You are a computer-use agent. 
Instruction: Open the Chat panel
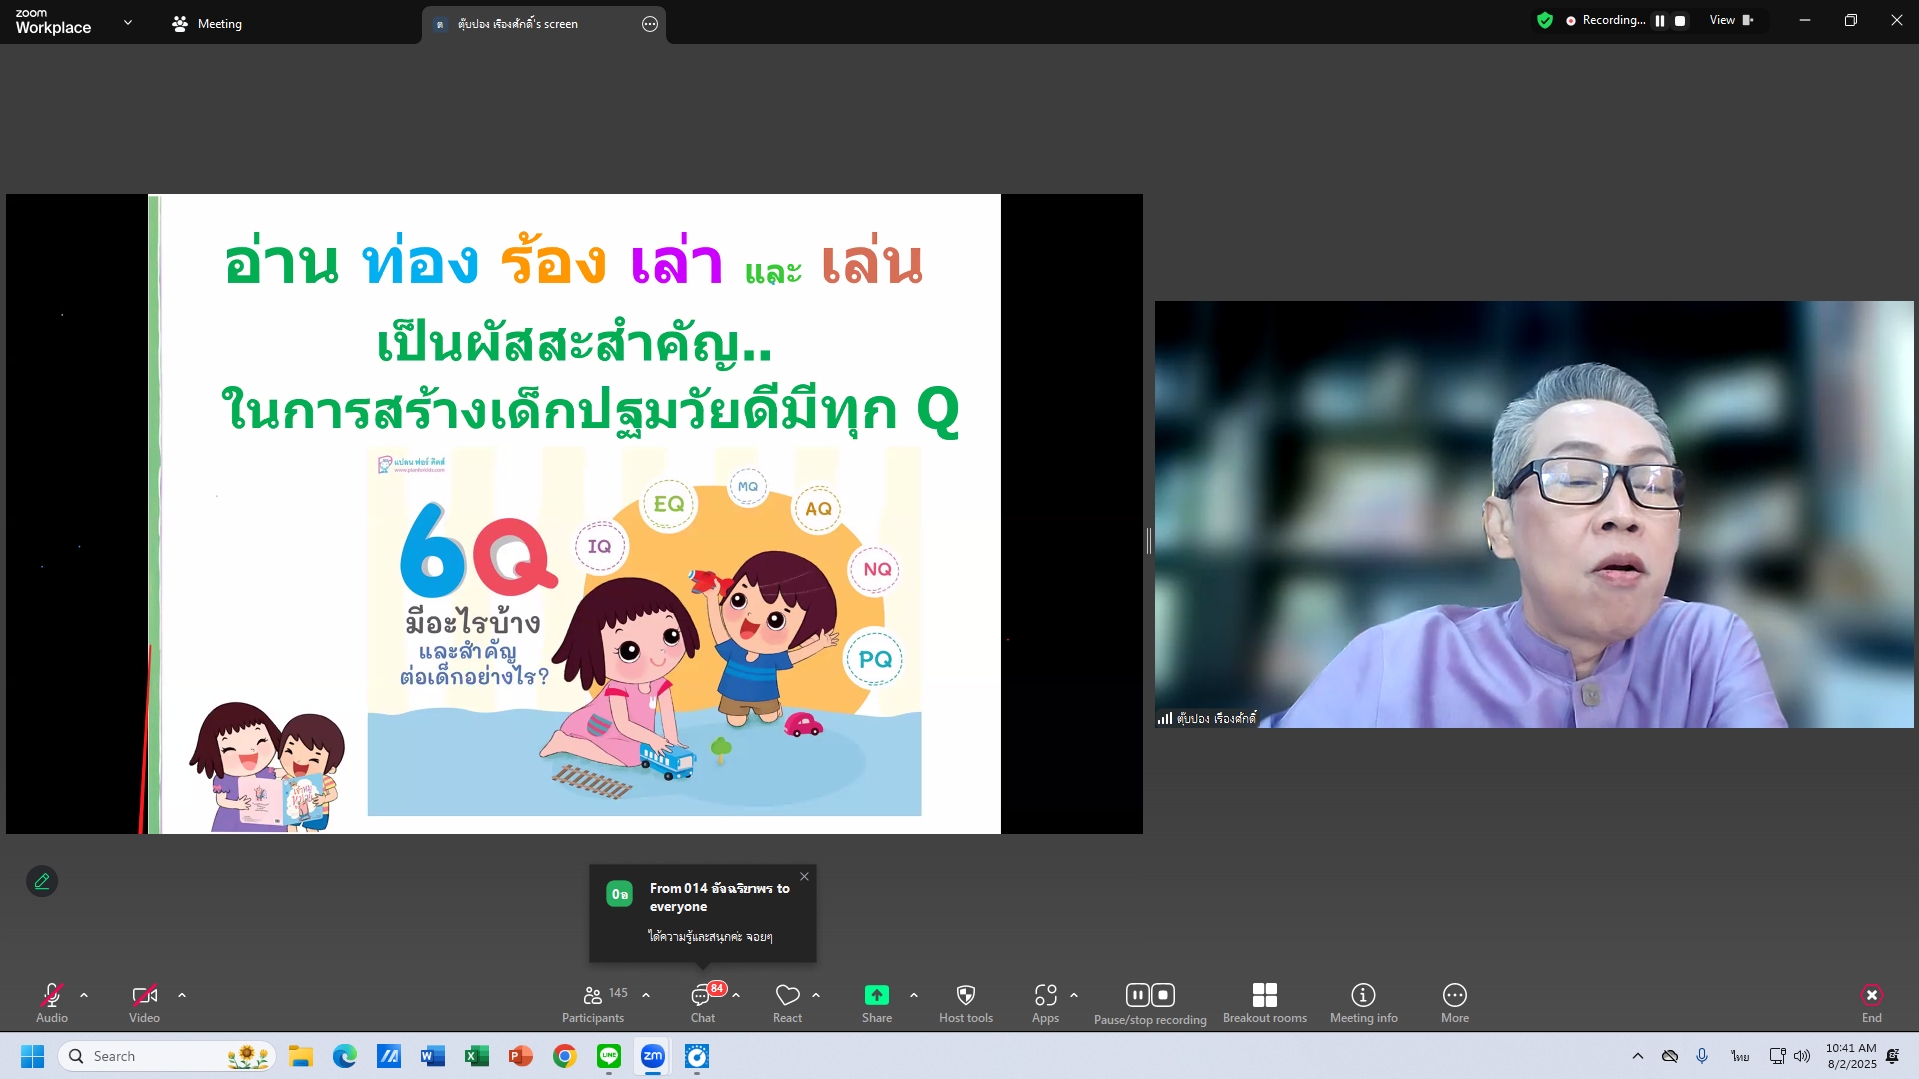pos(702,1002)
